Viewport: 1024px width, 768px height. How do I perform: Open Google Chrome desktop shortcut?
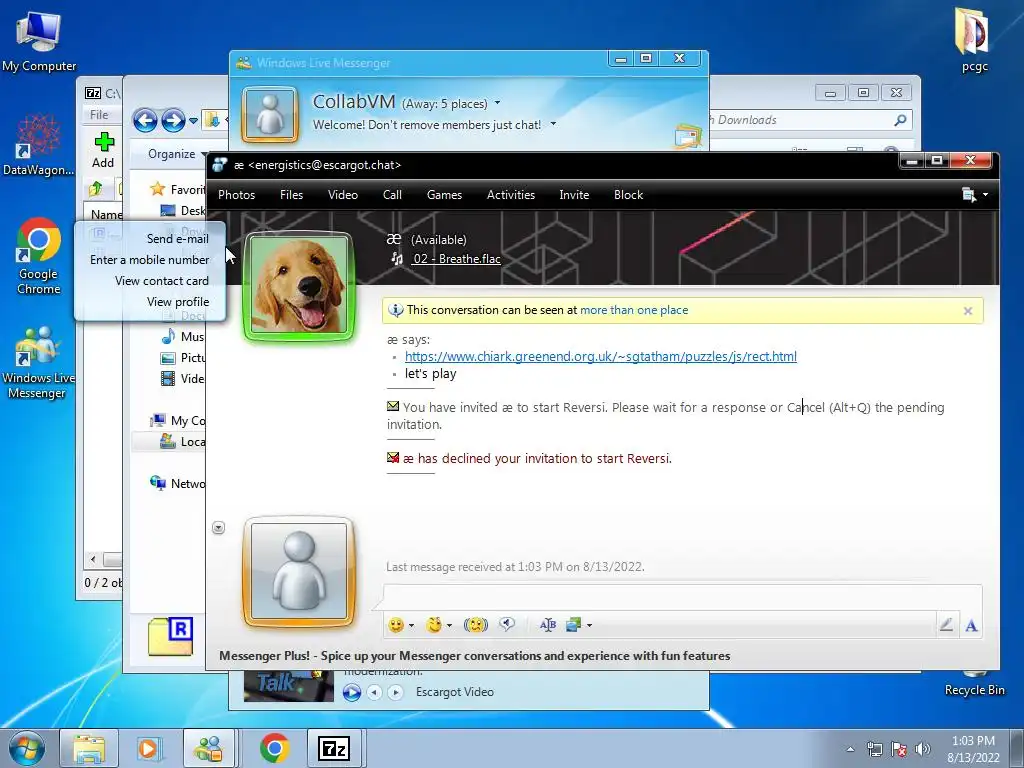pos(39,256)
